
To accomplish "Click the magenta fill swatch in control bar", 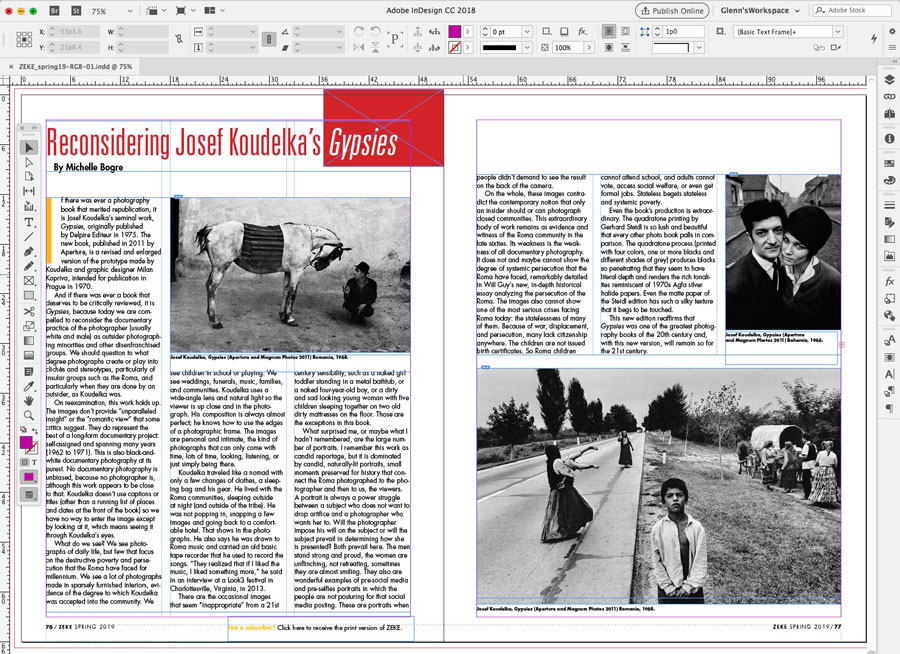I will (x=455, y=32).
